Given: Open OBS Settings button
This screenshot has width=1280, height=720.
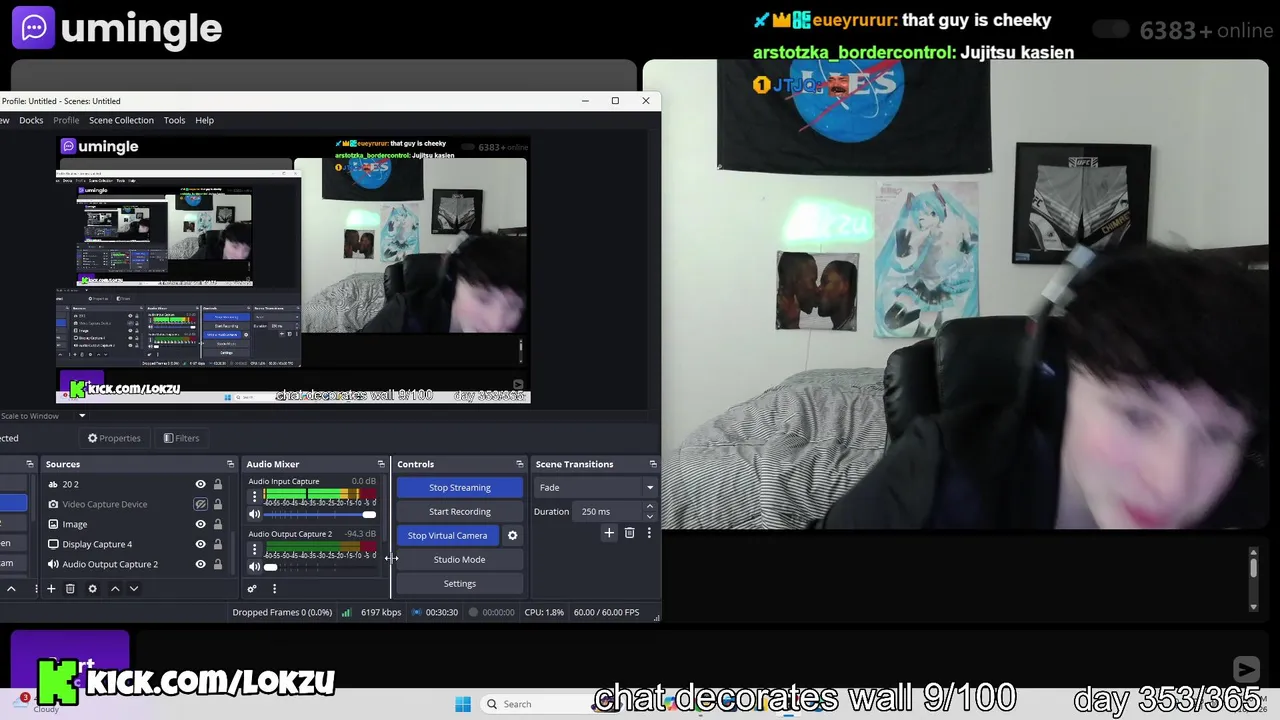Looking at the screenshot, I should pos(460,584).
